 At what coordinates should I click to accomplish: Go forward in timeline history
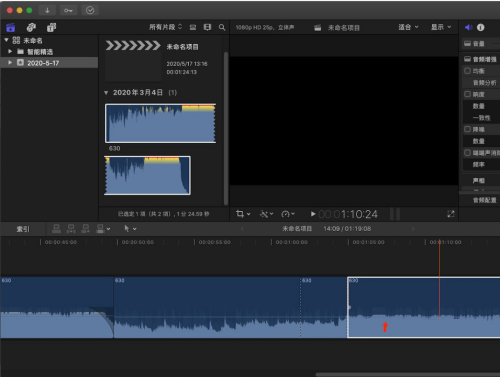413,229
